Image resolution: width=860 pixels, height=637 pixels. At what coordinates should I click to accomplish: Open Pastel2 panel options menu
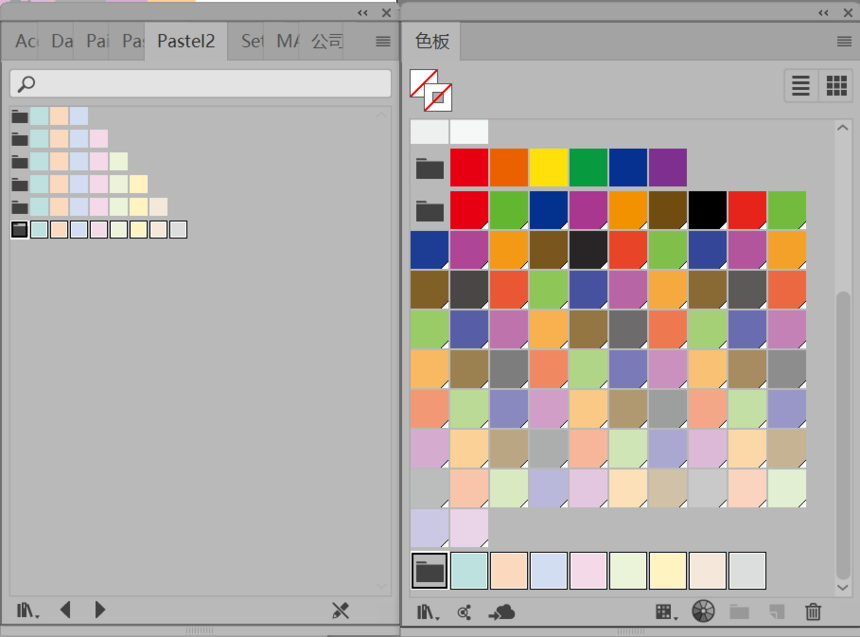(x=383, y=41)
